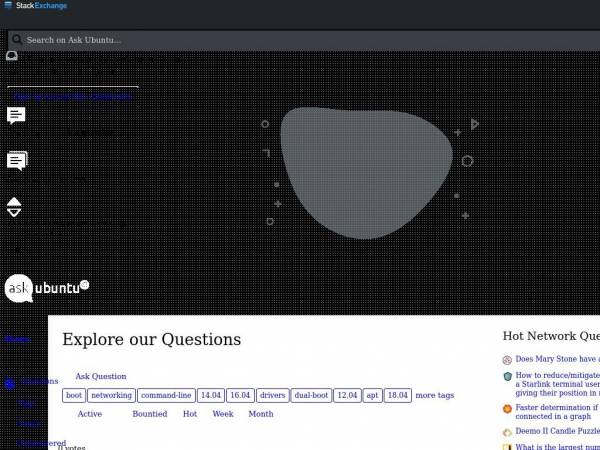Image resolution: width=600 pixels, height=450 pixels.
Task: Click site icon beside Starlink question
Action: coord(507,376)
